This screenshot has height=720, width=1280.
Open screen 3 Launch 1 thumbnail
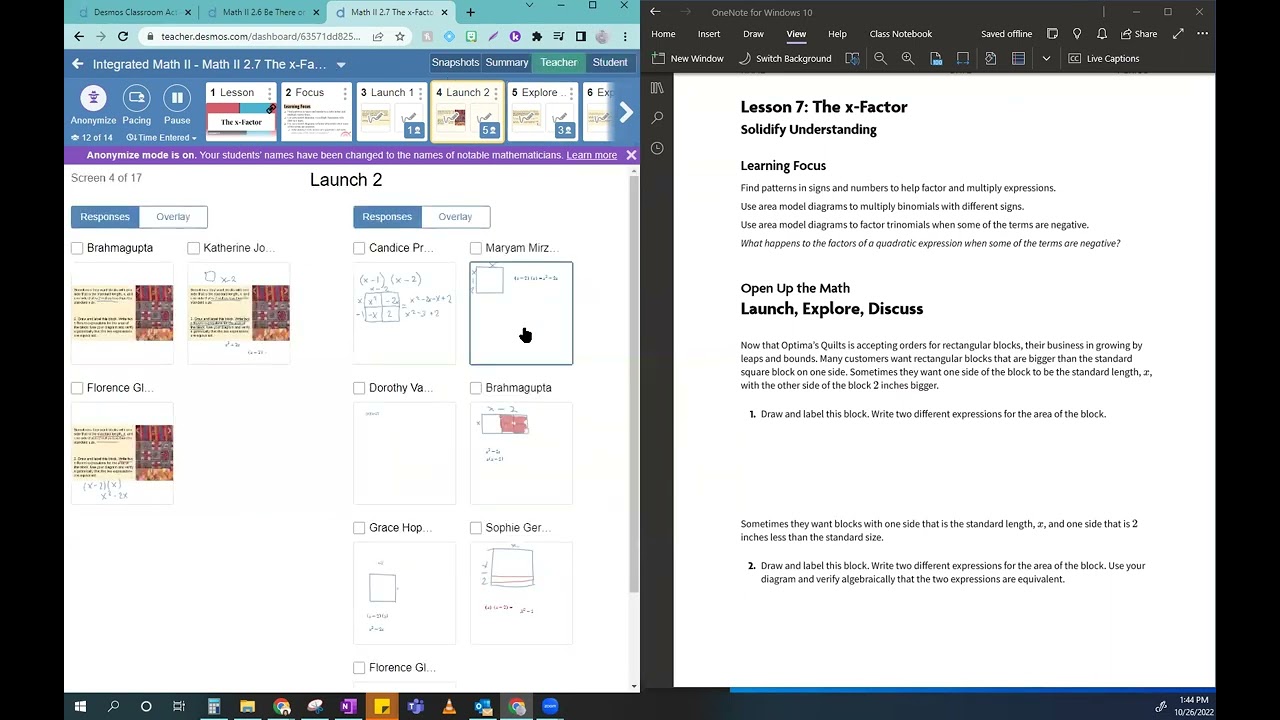tap(391, 111)
